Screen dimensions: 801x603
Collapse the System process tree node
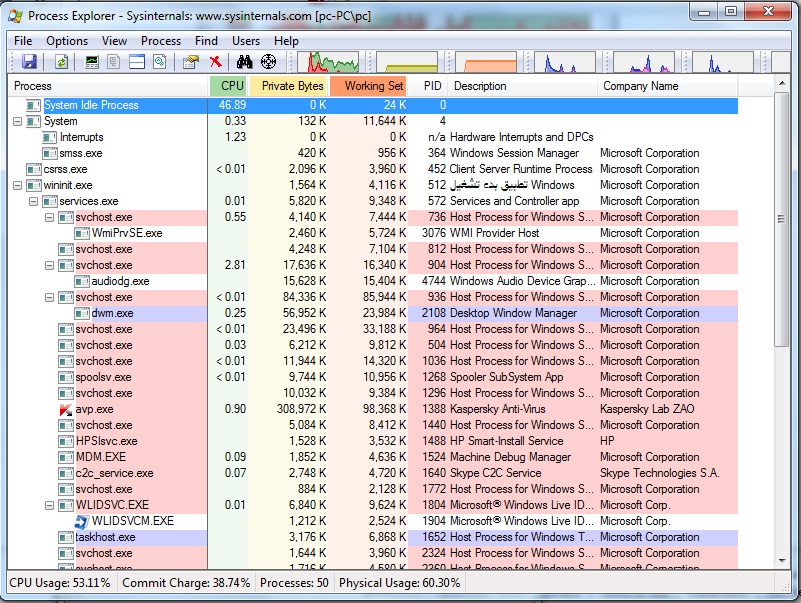18,121
